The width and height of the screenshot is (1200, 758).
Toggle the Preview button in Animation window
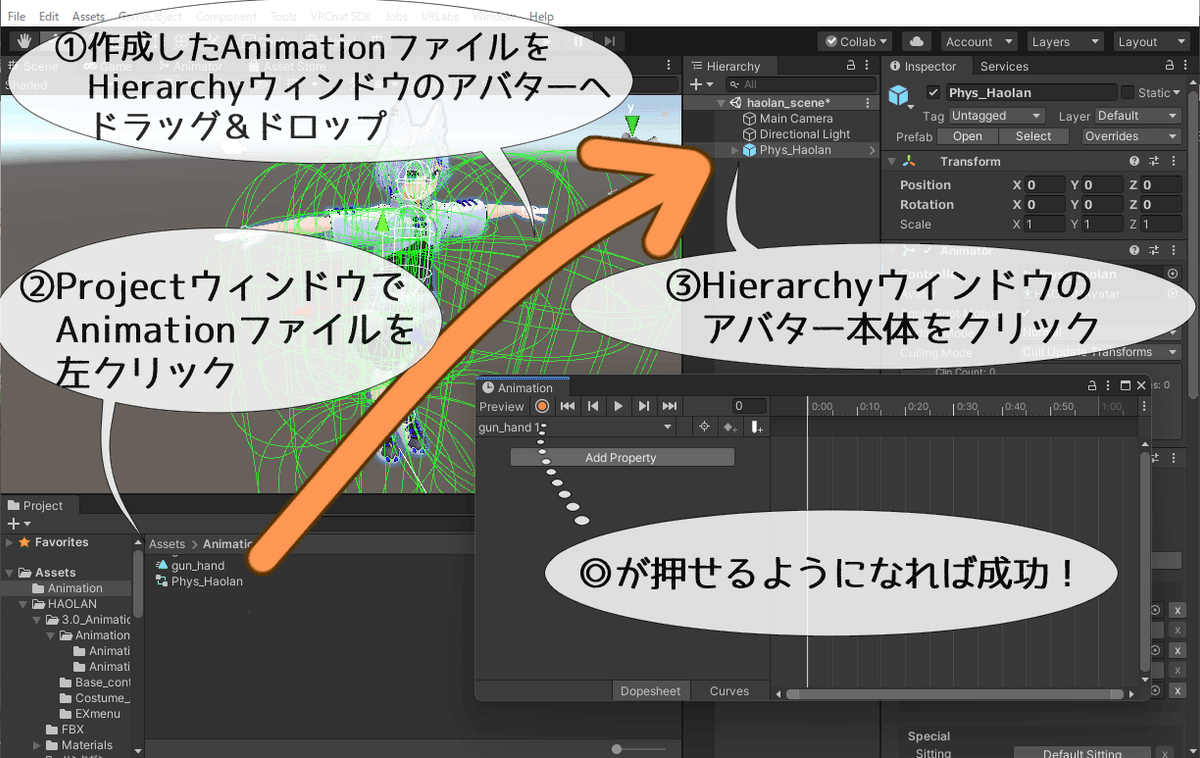point(501,406)
